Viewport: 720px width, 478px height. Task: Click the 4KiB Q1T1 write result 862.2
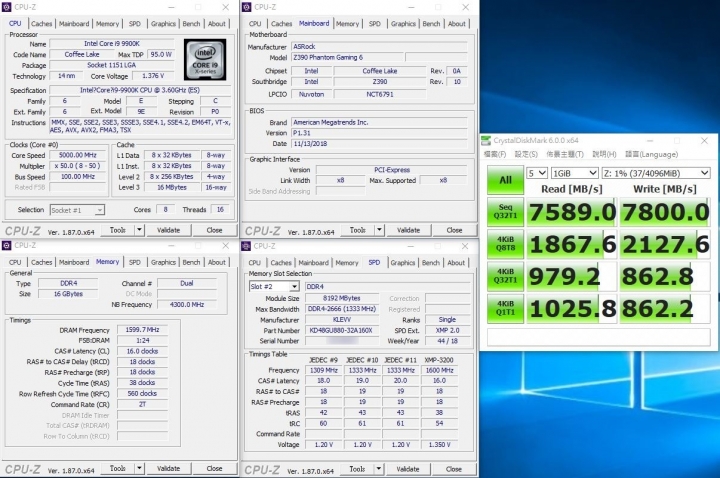pos(665,309)
